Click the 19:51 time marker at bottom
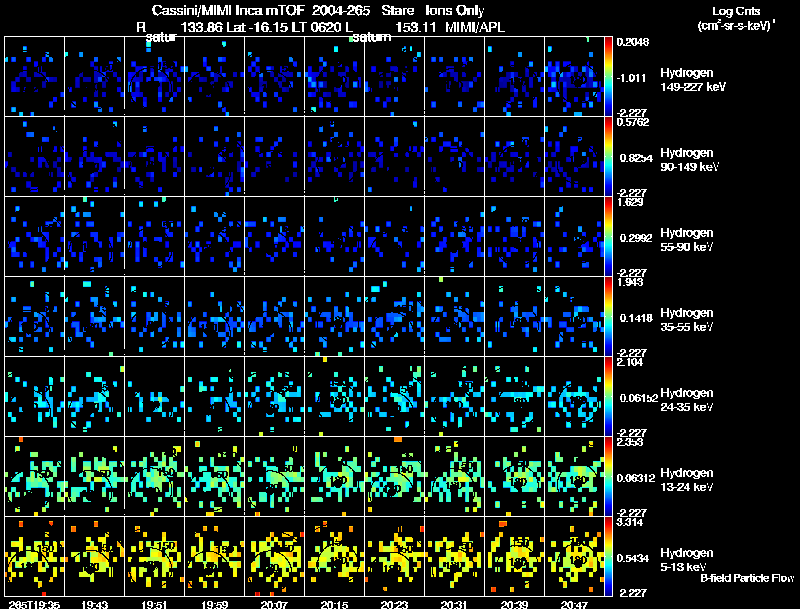Viewport: 800px width, 609px height. click(154, 604)
